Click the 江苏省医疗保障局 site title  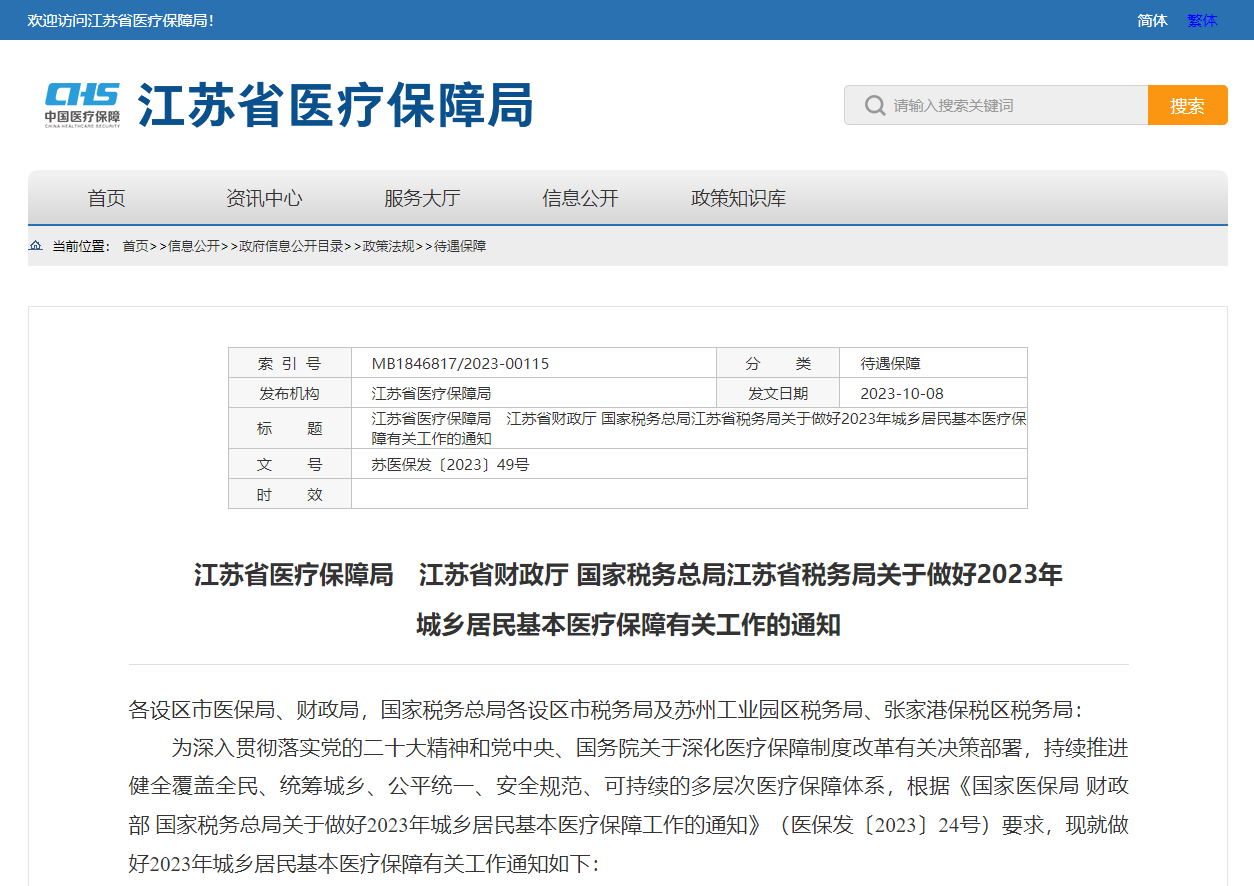(x=336, y=105)
